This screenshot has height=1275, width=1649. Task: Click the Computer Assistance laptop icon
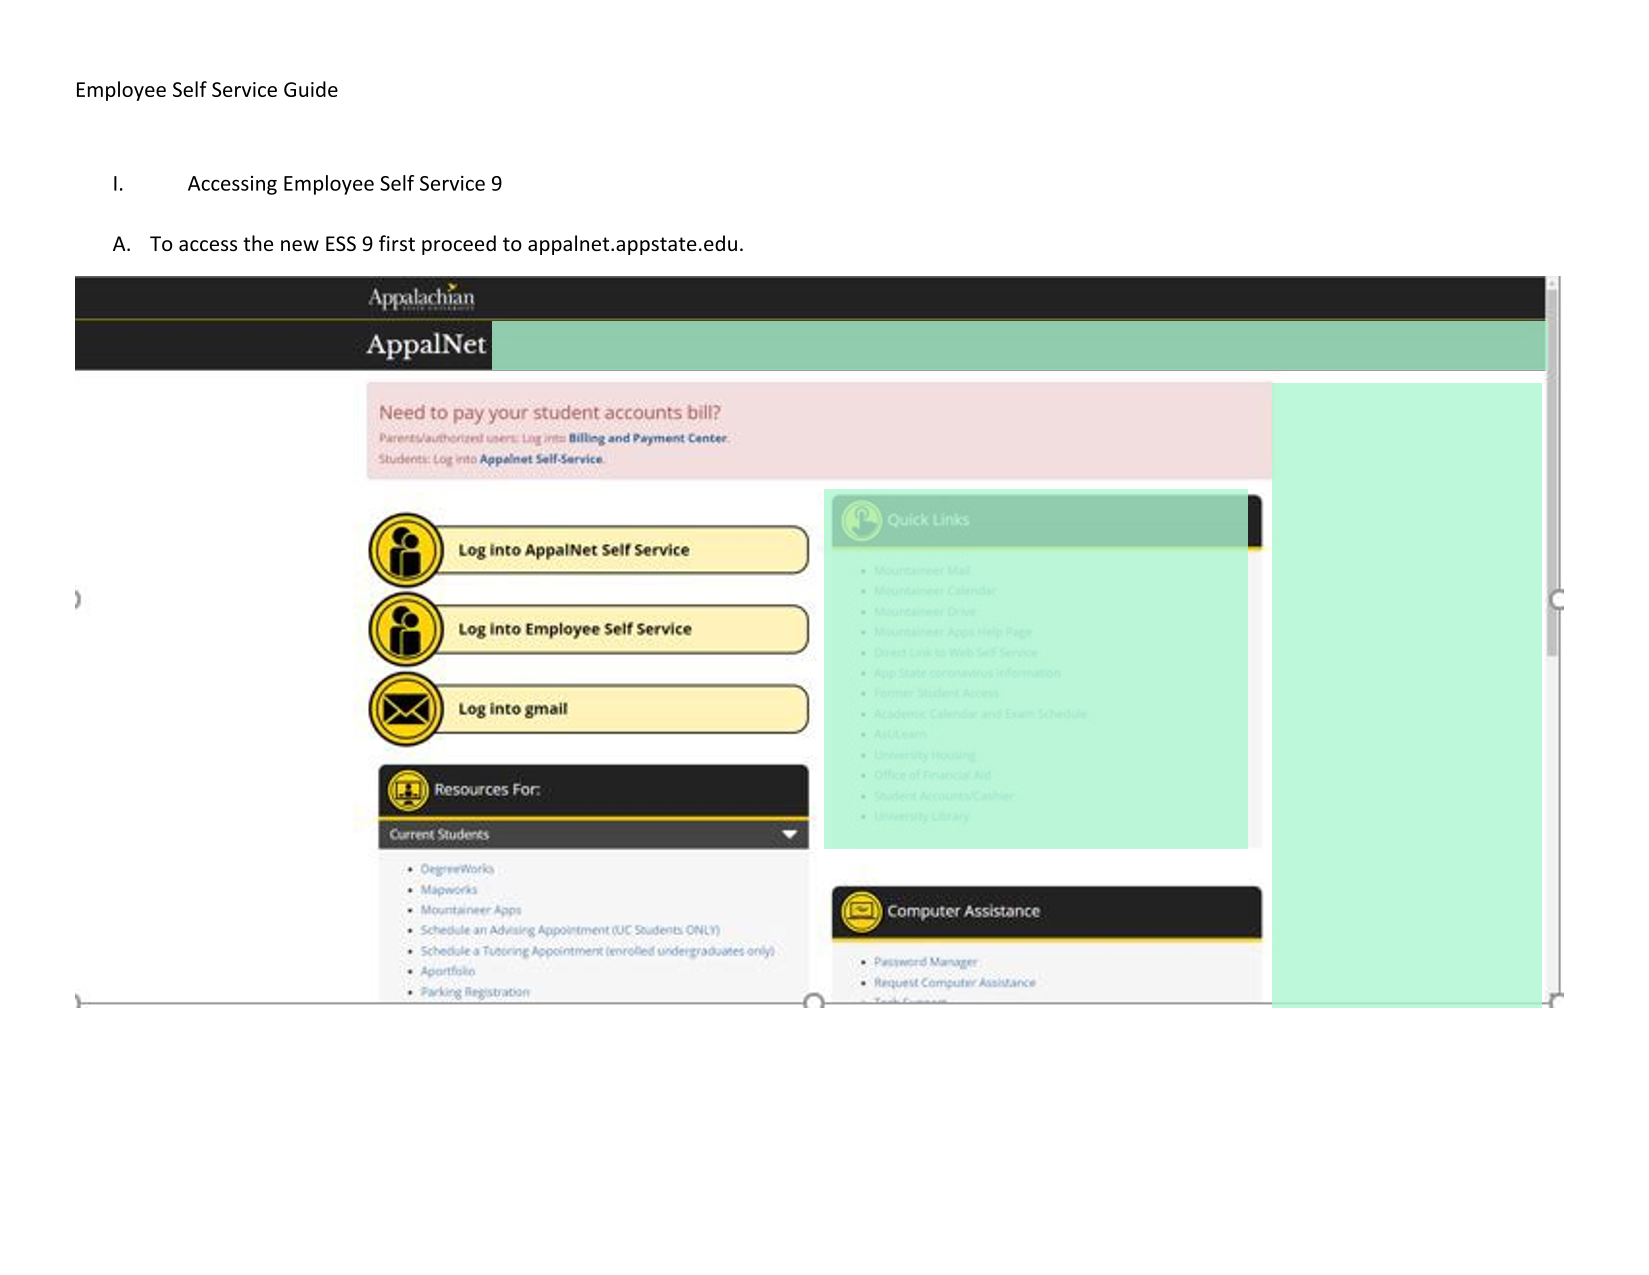coord(861,911)
